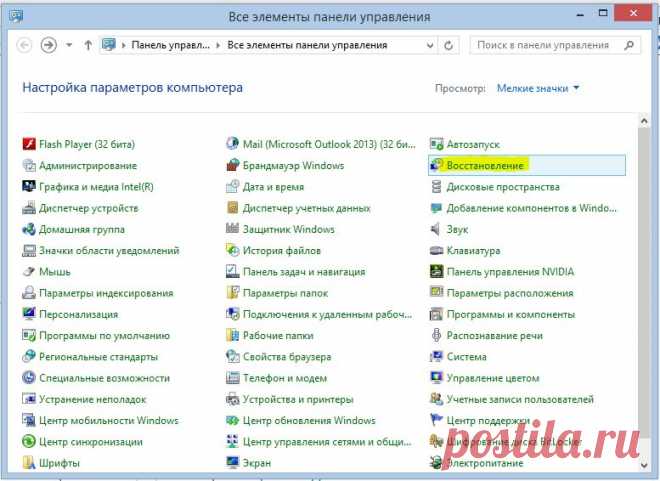Viewport: 660px width, 481px height.
Task: Open the Мелкие значки view dropdown
Action: pyautogui.click(x=538, y=88)
